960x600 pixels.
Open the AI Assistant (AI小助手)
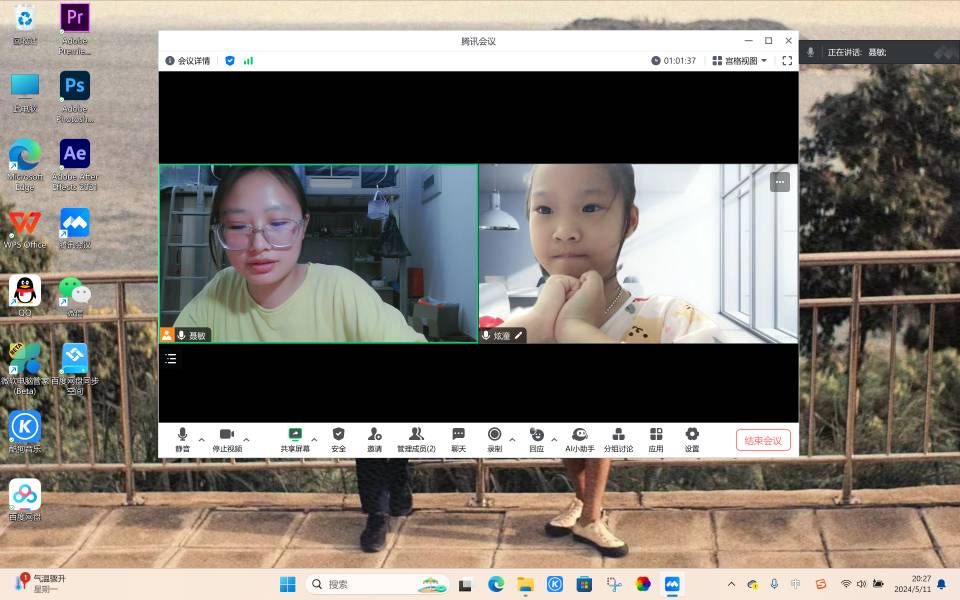click(x=579, y=439)
